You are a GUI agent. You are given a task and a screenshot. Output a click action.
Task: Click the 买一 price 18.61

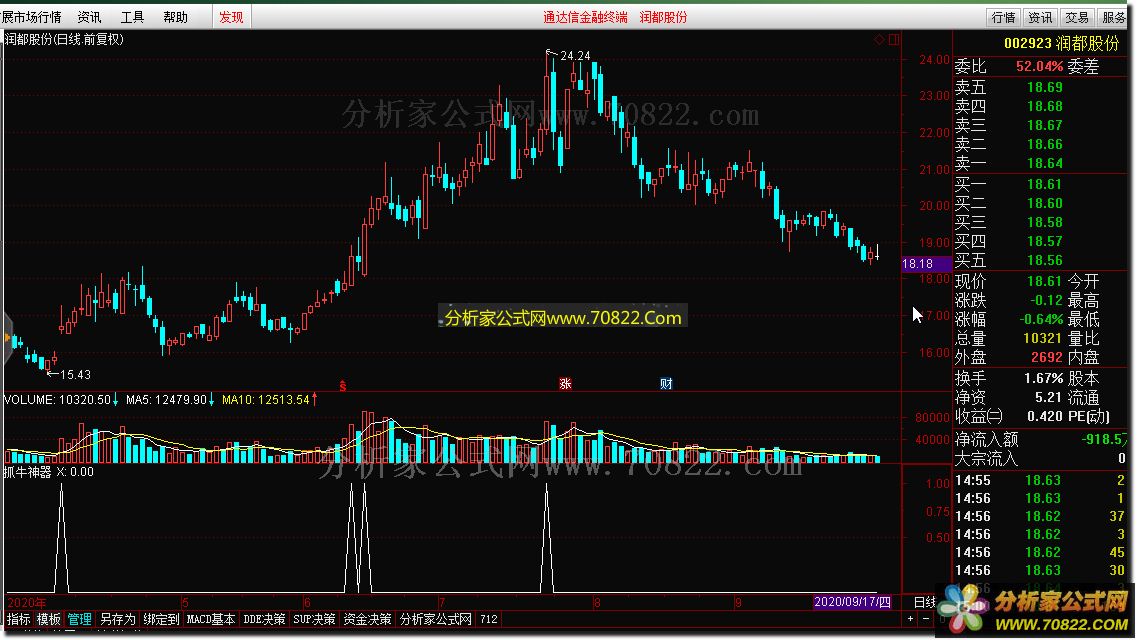pyautogui.click(x=1044, y=184)
